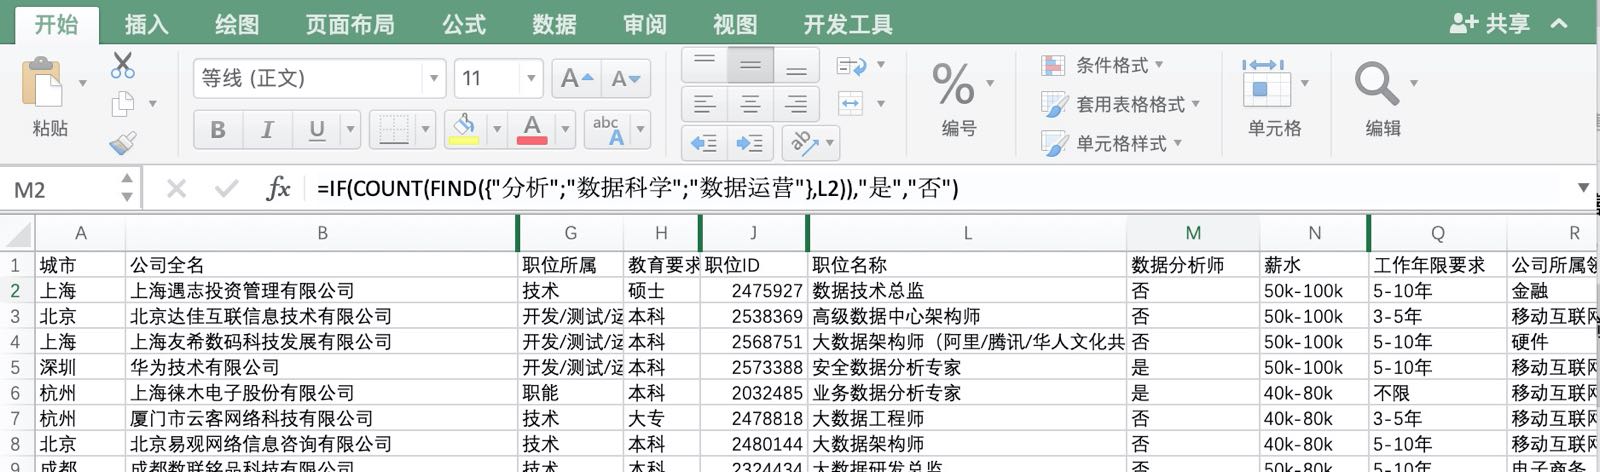Click the scissors Cut icon
The width and height of the screenshot is (1600, 472).
pyautogui.click(x=123, y=66)
